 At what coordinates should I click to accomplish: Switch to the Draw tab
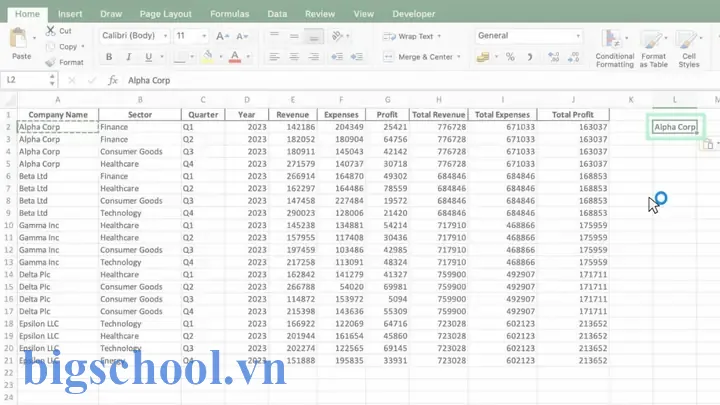click(x=111, y=14)
